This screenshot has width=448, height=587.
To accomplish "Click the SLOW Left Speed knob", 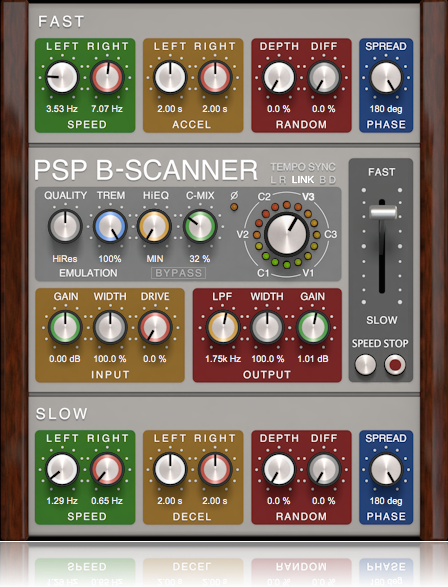I will [62, 469].
